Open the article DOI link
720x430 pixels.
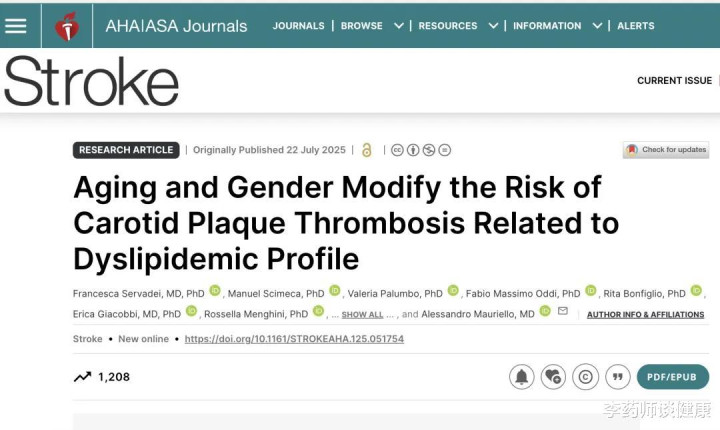tap(294, 339)
